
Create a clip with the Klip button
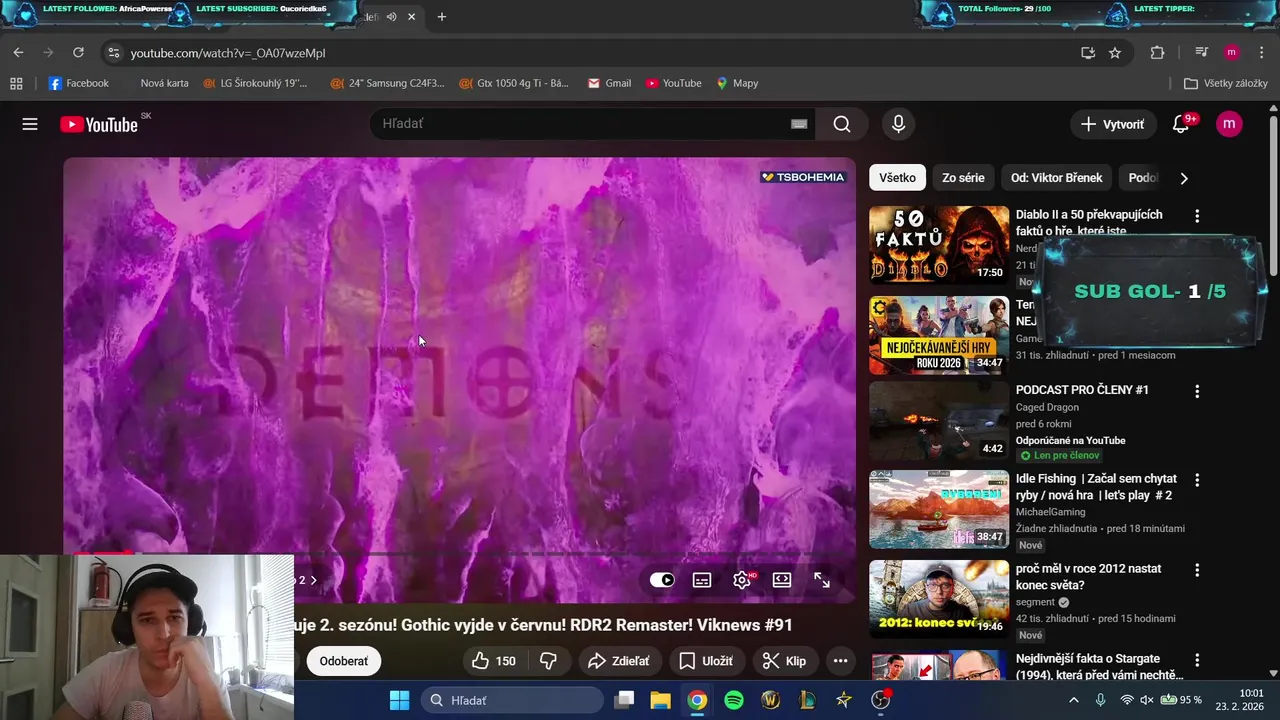784,661
